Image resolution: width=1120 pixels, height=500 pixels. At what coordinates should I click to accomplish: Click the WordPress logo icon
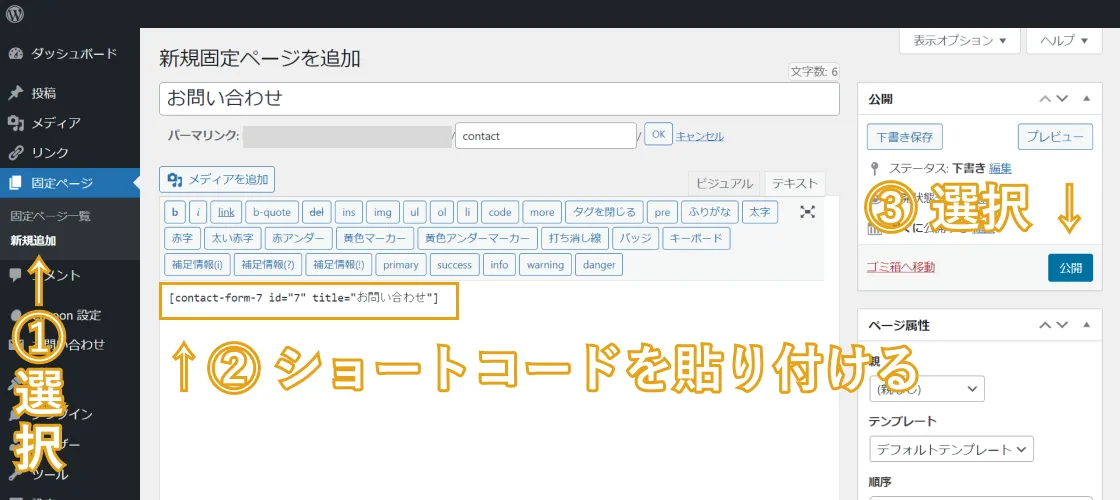coord(15,14)
